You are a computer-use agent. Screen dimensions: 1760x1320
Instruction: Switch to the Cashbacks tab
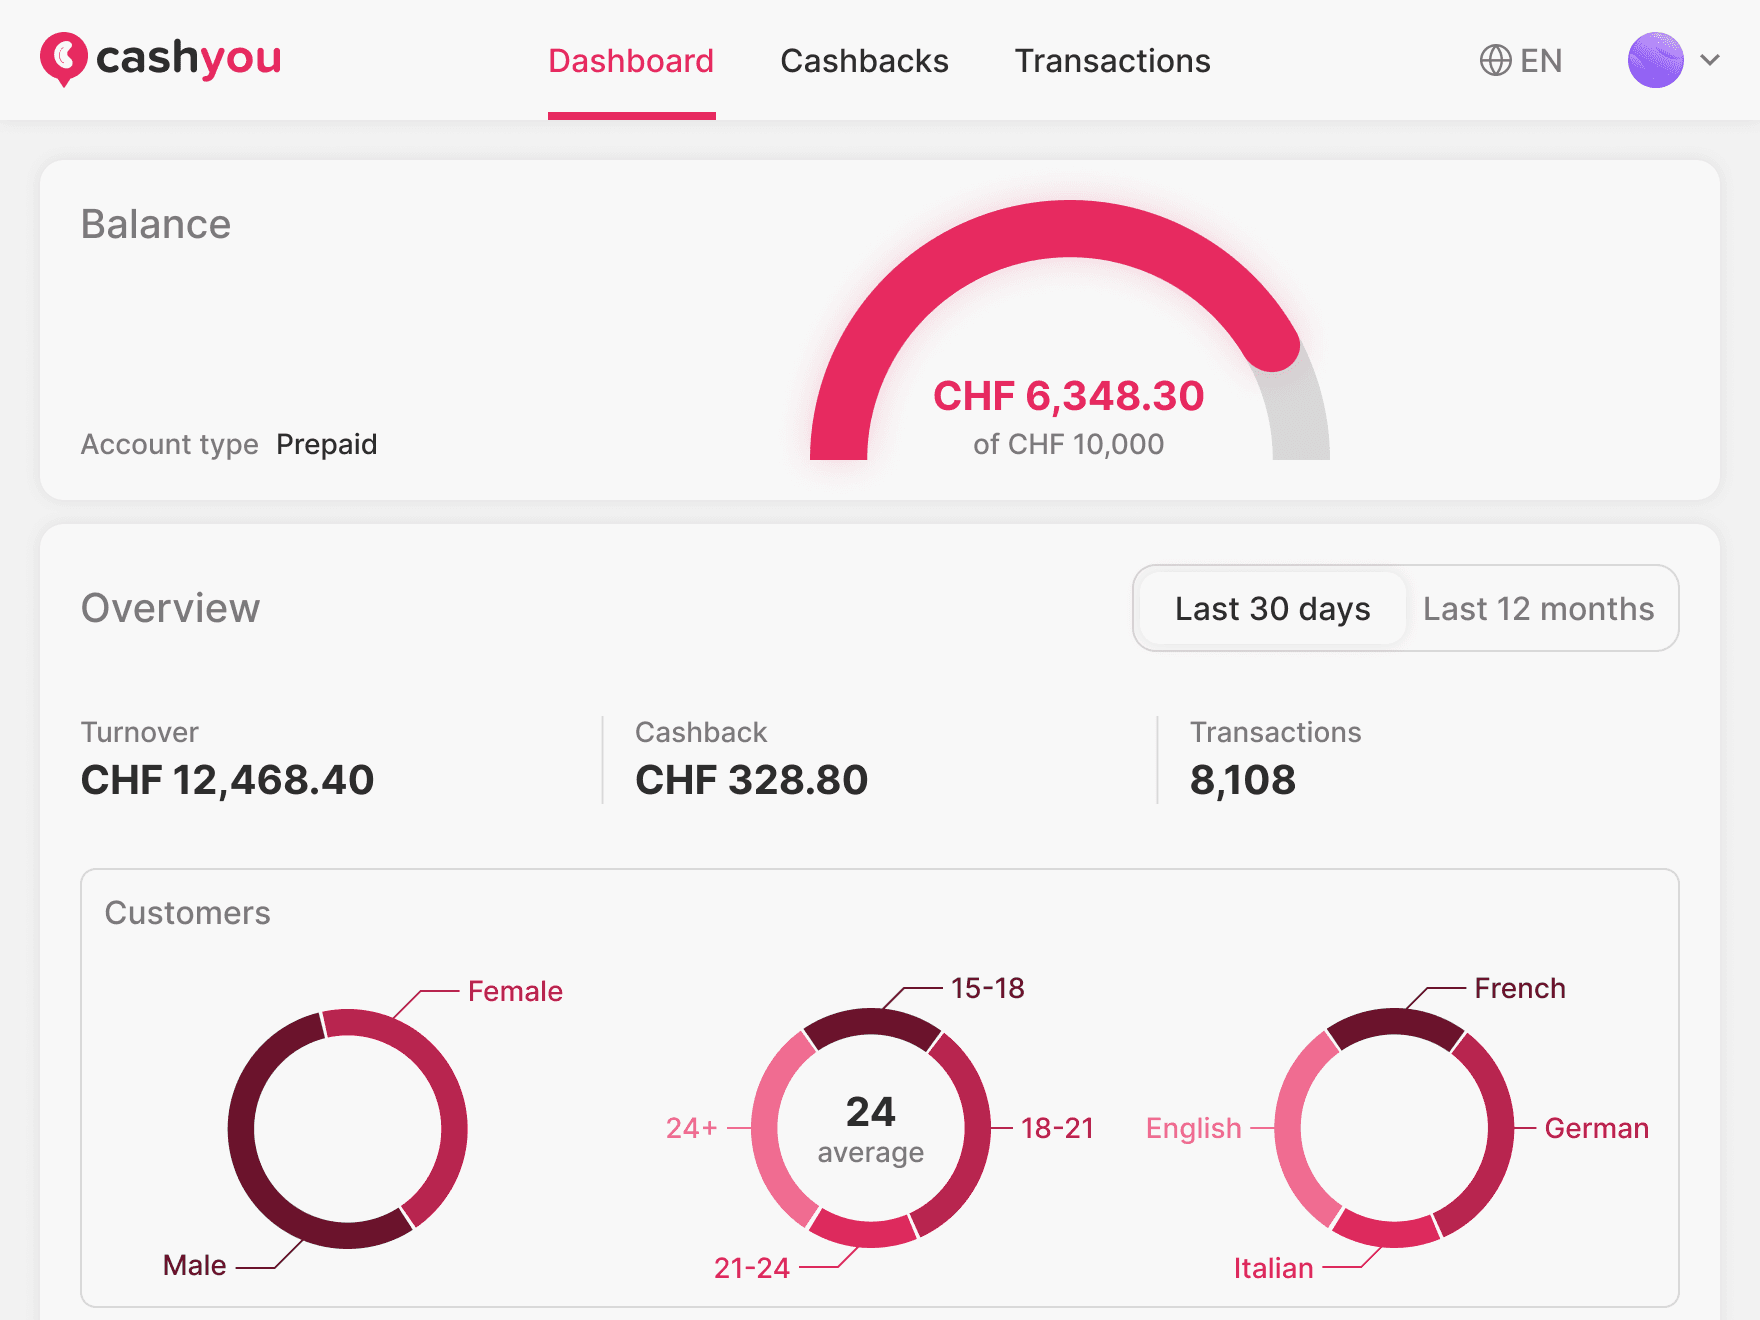tap(864, 61)
